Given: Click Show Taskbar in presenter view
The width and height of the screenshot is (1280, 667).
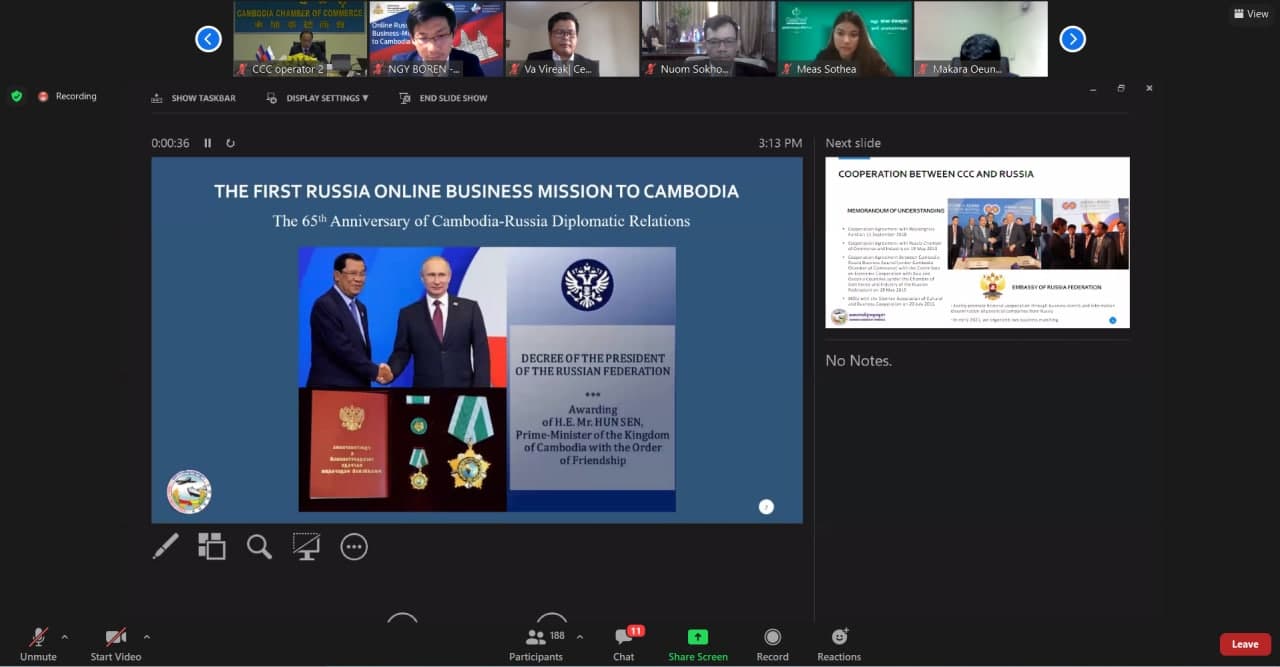Looking at the screenshot, I should (194, 98).
